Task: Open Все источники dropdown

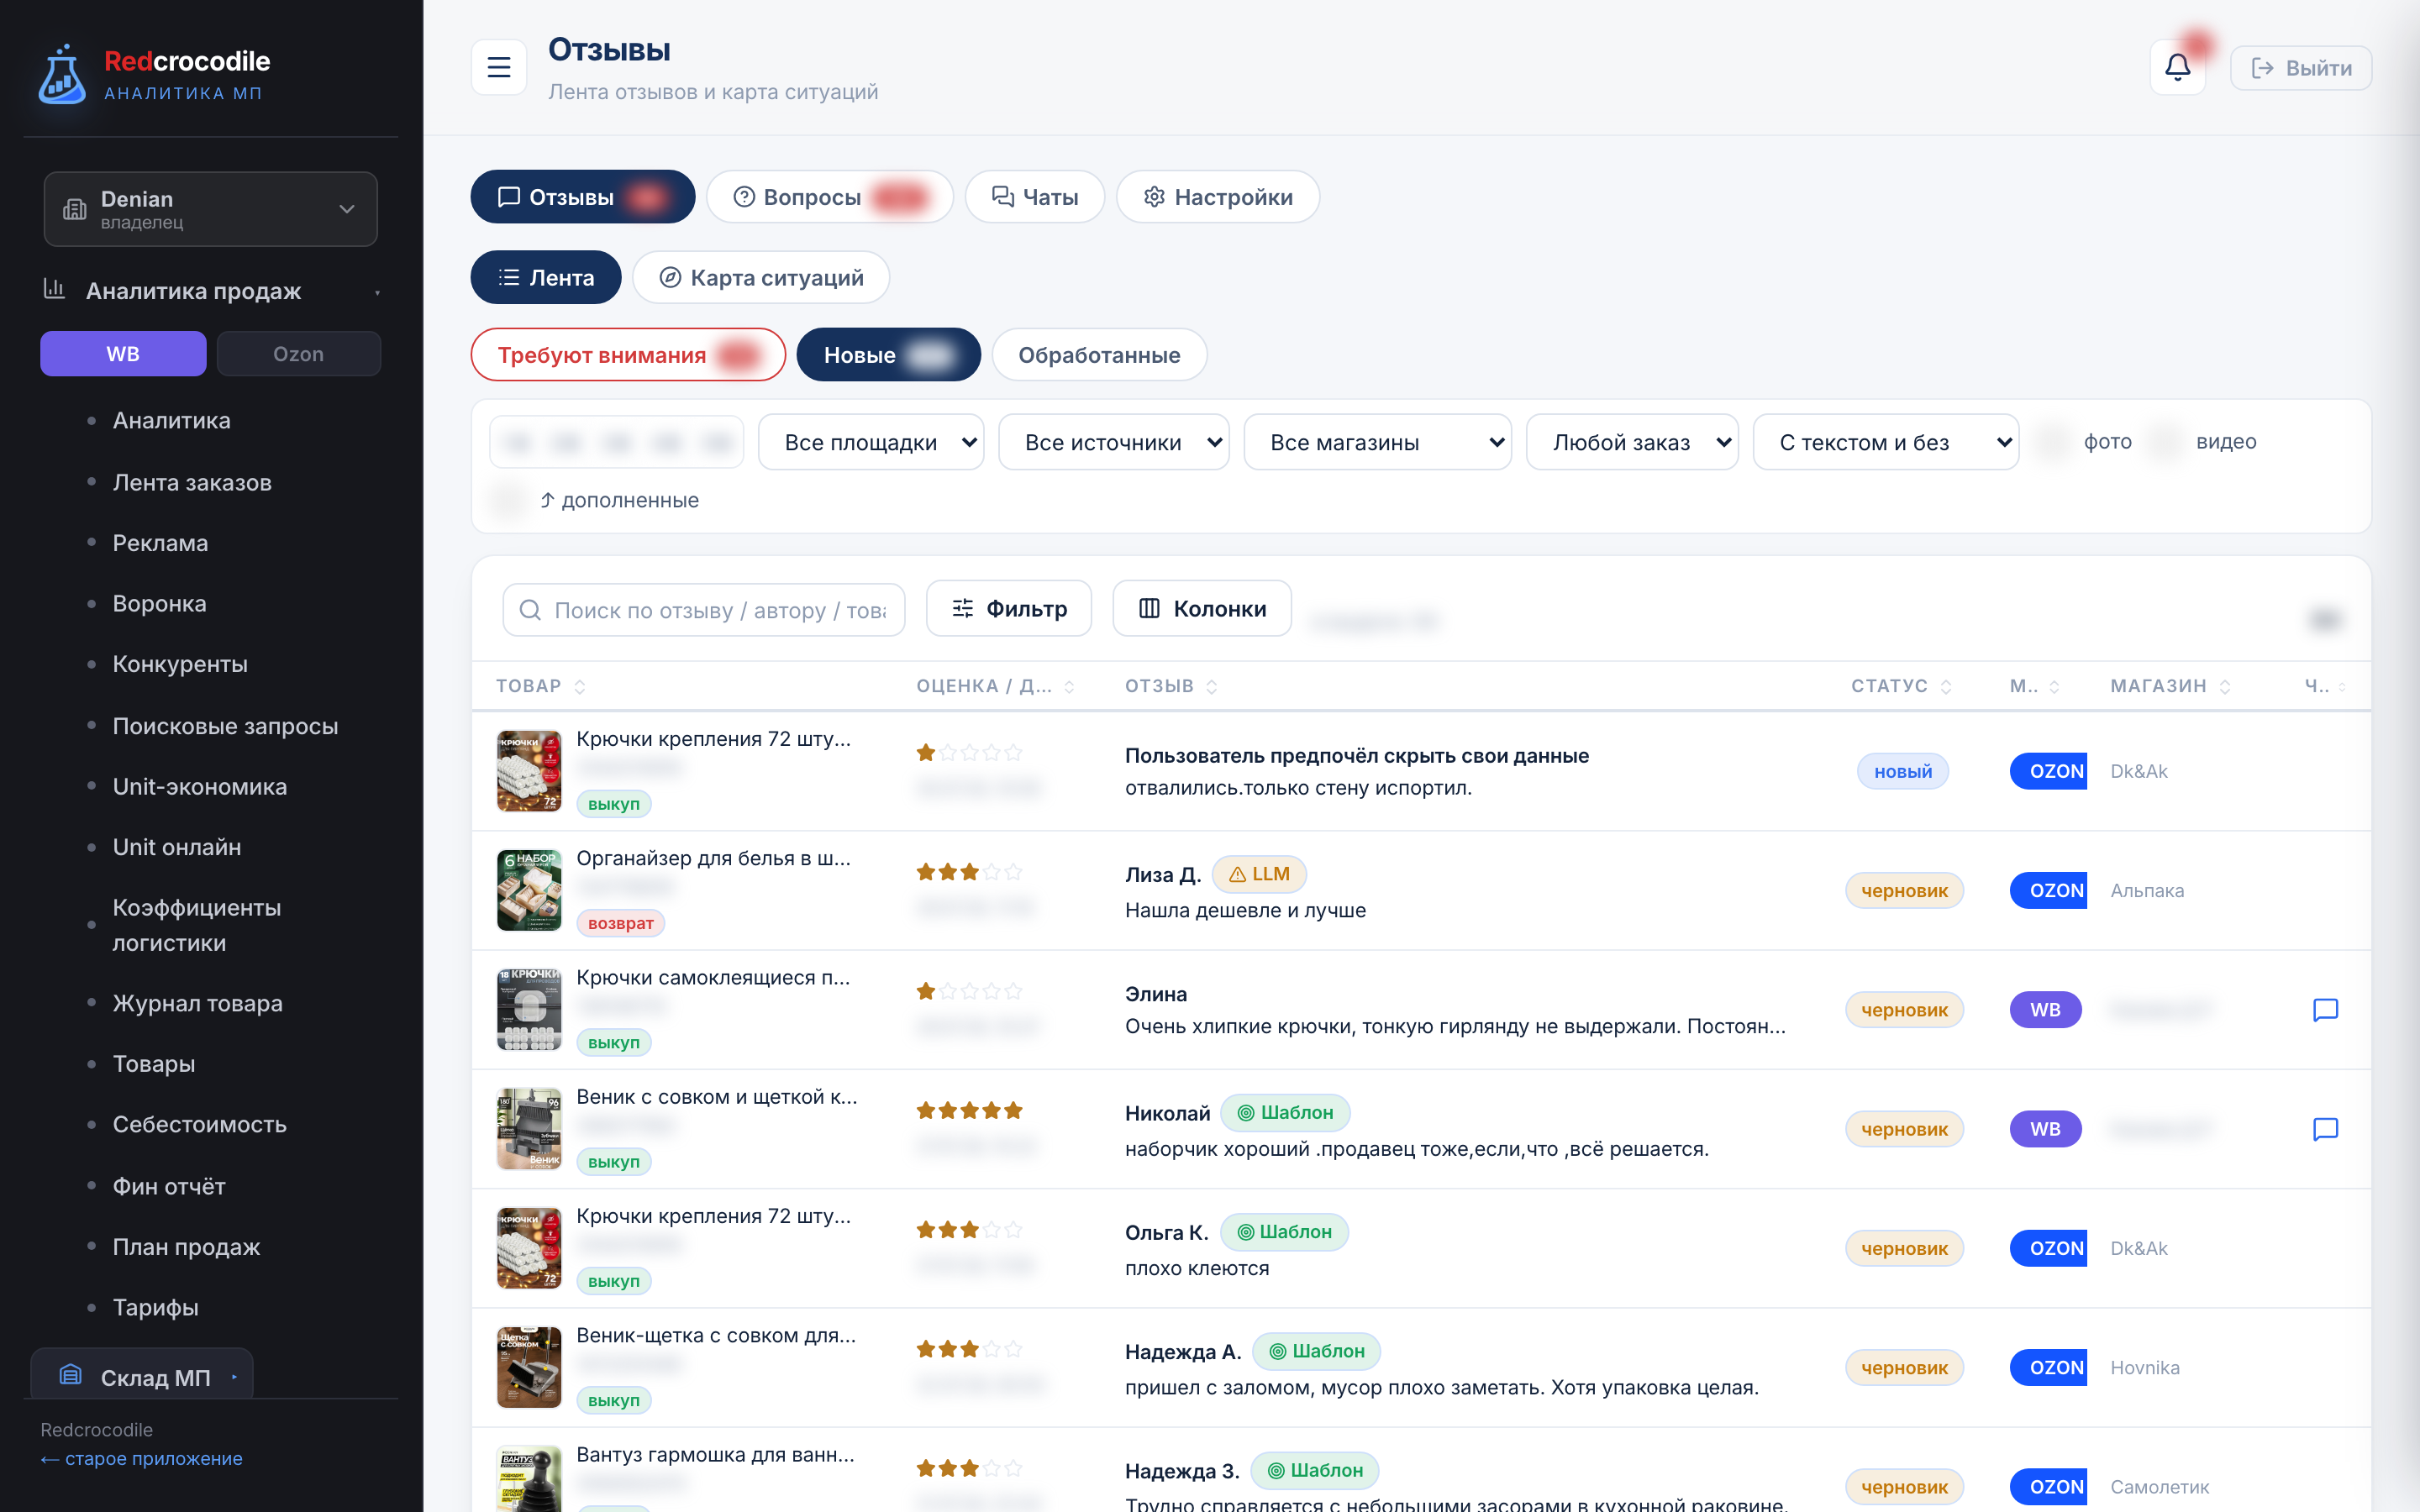Action: 1113,442
